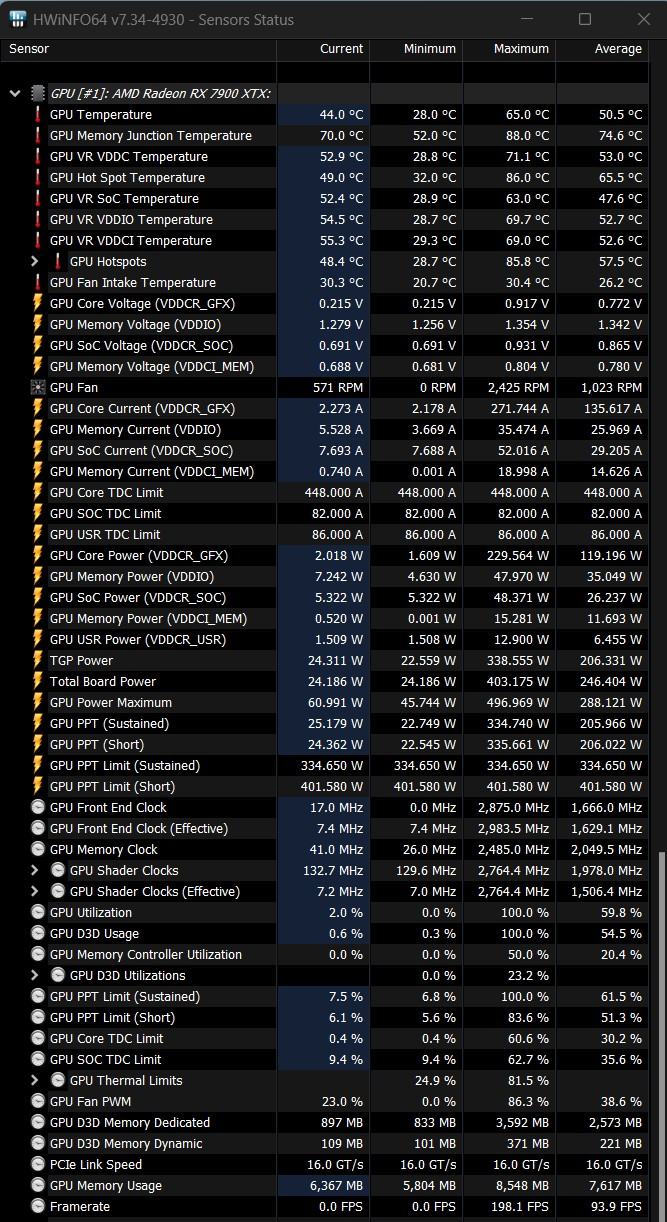Click lightning icon of GPU Core Voltage (VDDCR_GFX)
The width and height of the screenshot is (667, 1222).
(38, 303)
